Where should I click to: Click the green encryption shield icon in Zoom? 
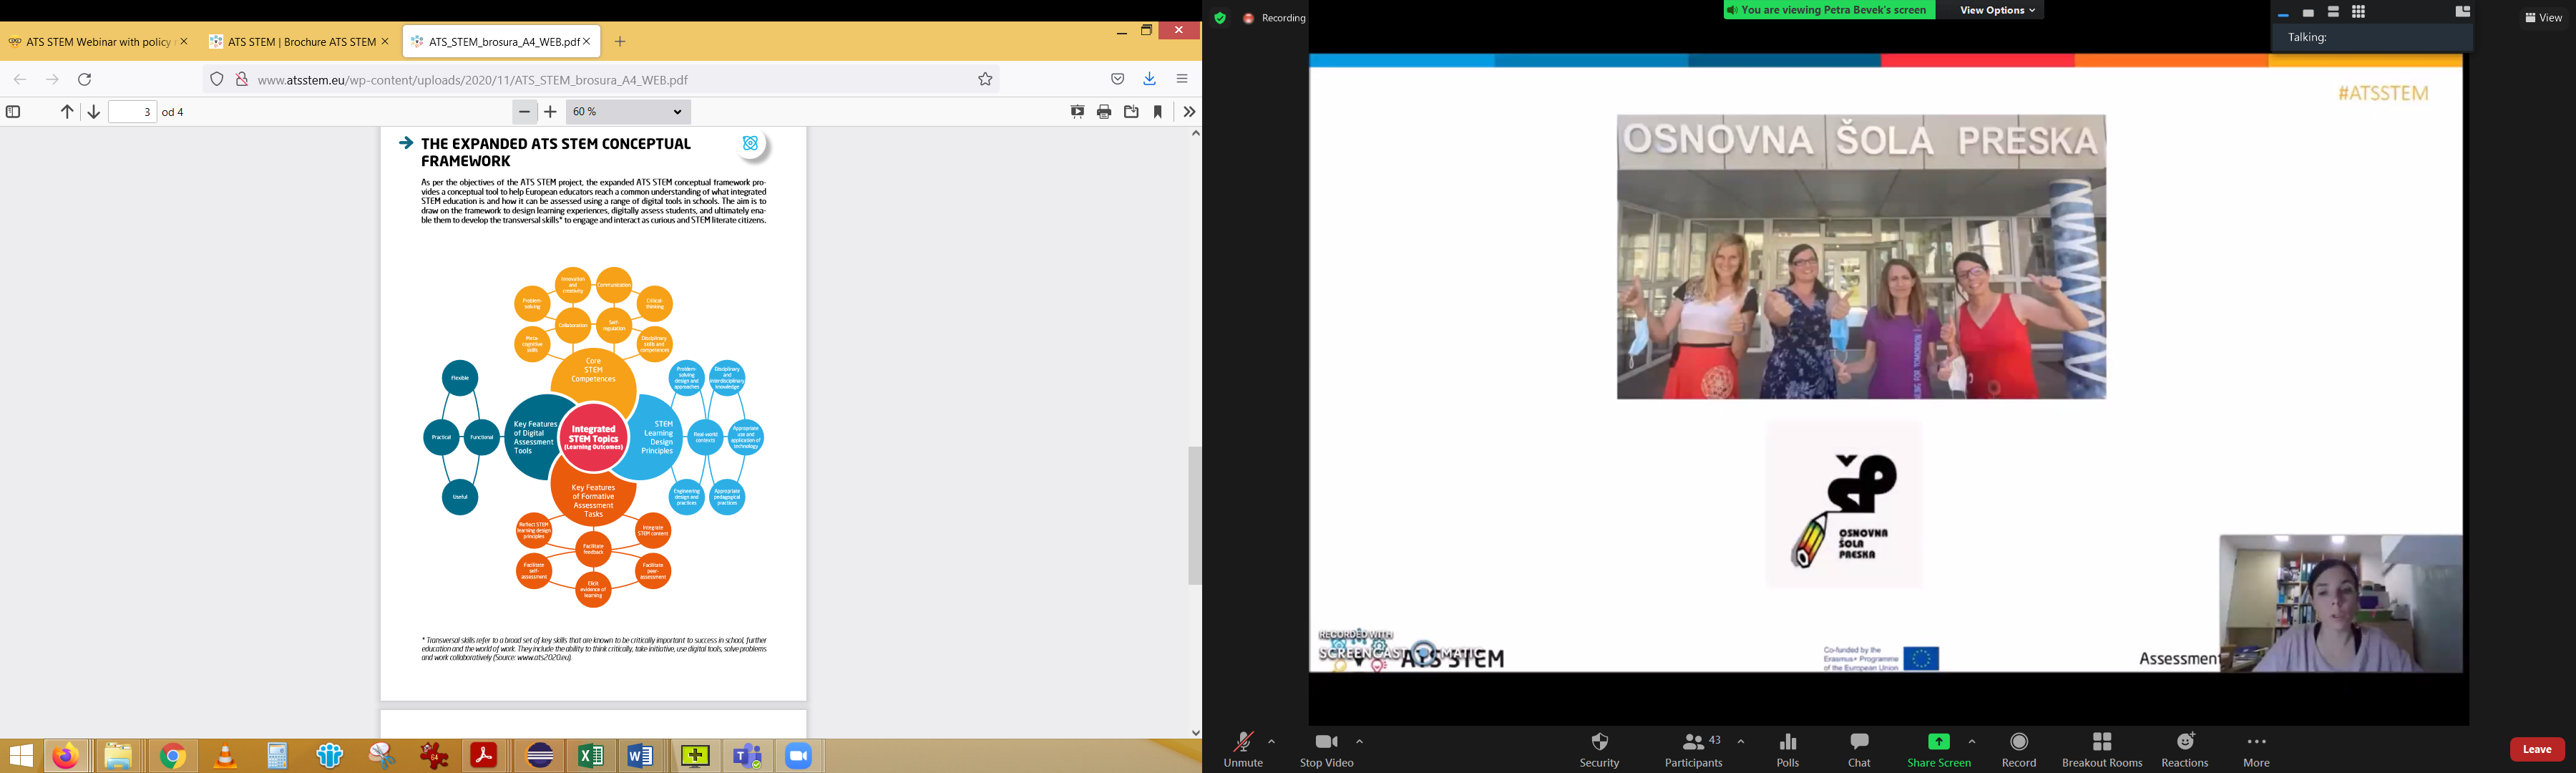1220,18
